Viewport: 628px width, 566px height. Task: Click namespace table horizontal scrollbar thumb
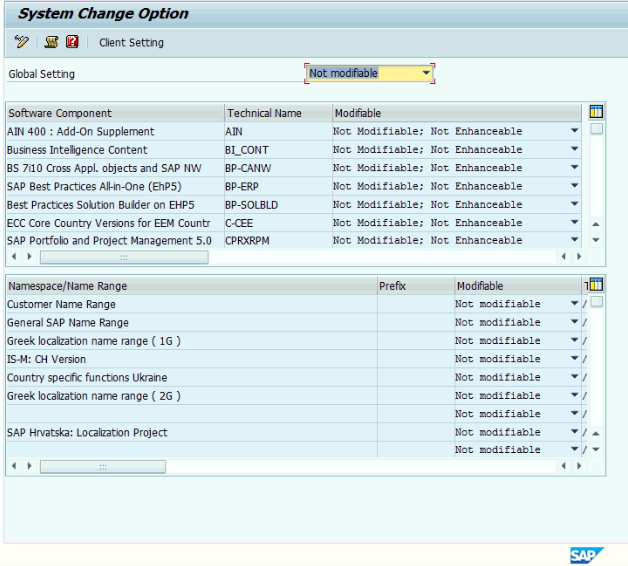103,467
